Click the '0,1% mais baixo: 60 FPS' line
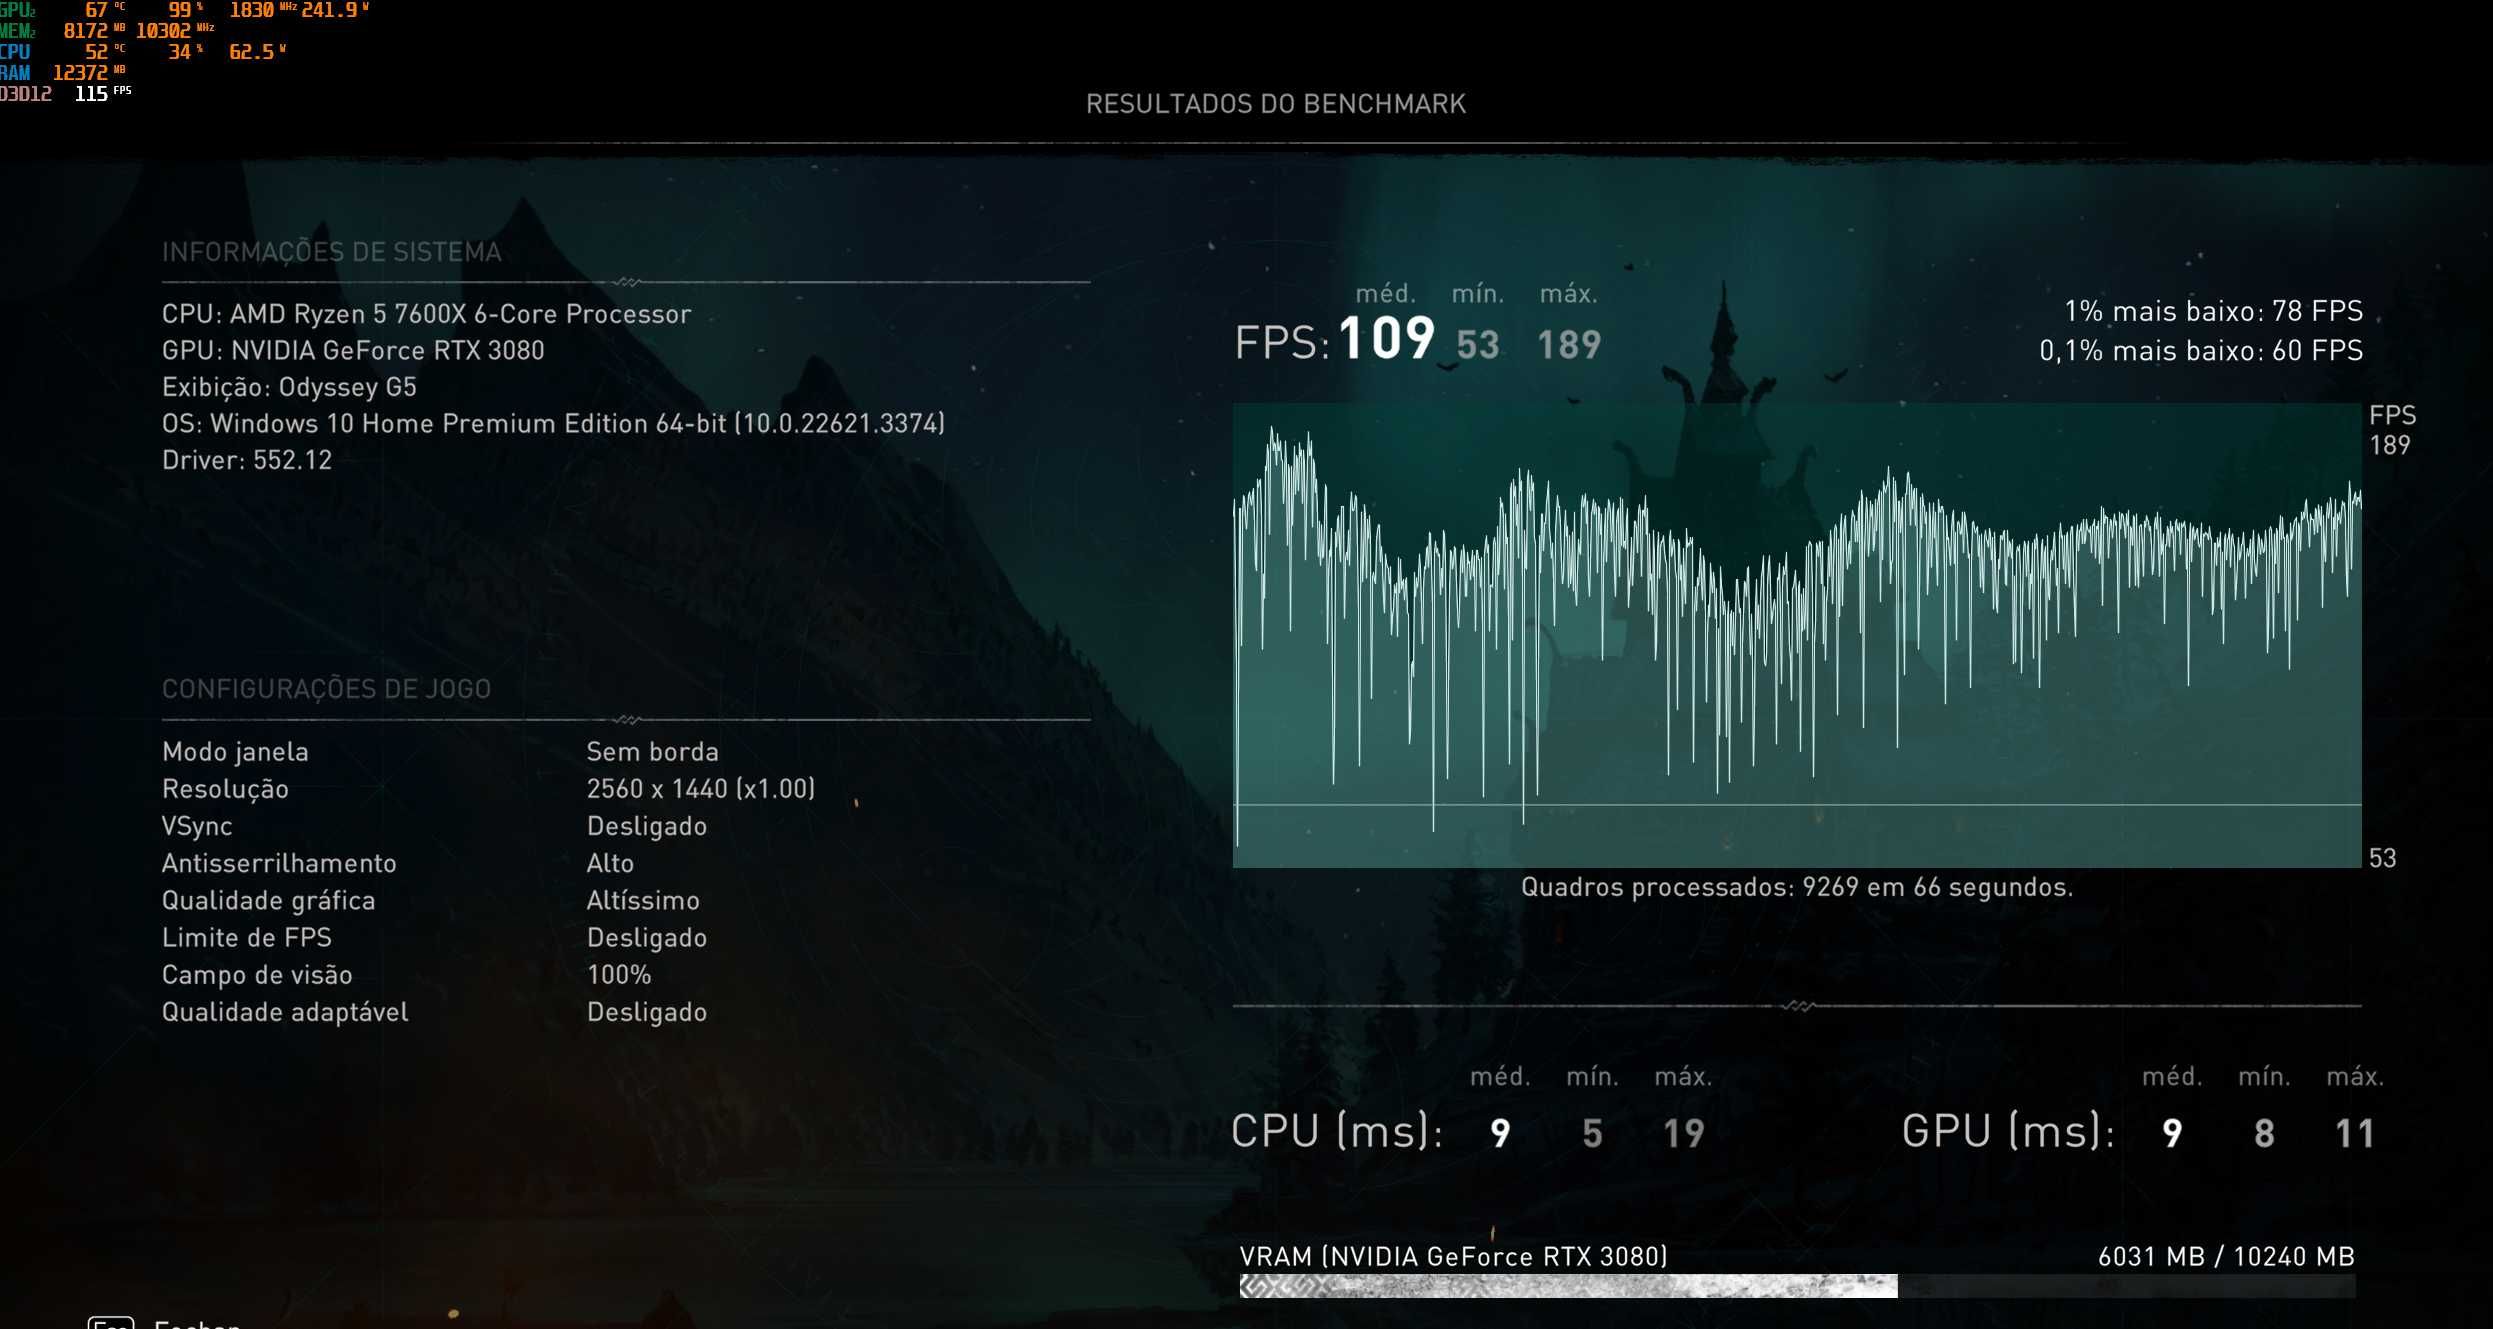 click(x=2201, y=351)
